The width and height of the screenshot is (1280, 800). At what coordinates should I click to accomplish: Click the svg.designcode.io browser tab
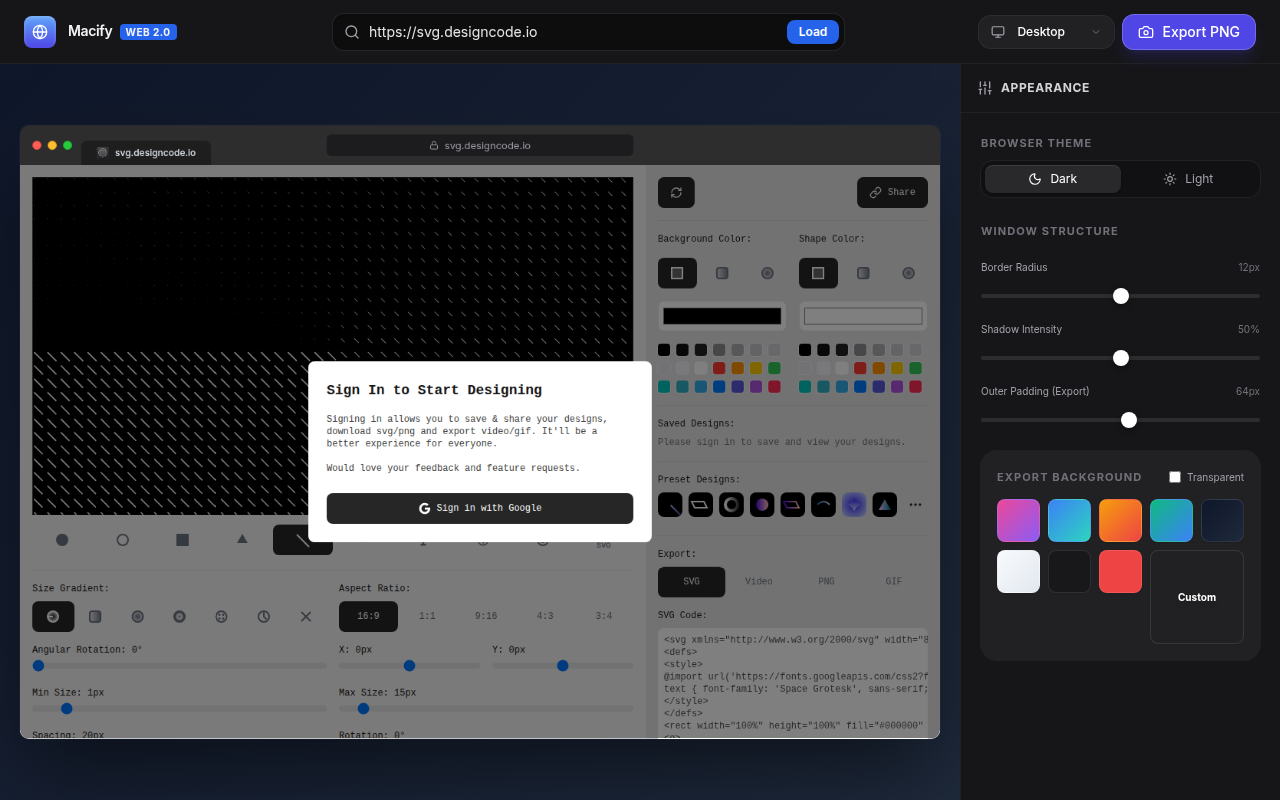click(x=146, y=152)
